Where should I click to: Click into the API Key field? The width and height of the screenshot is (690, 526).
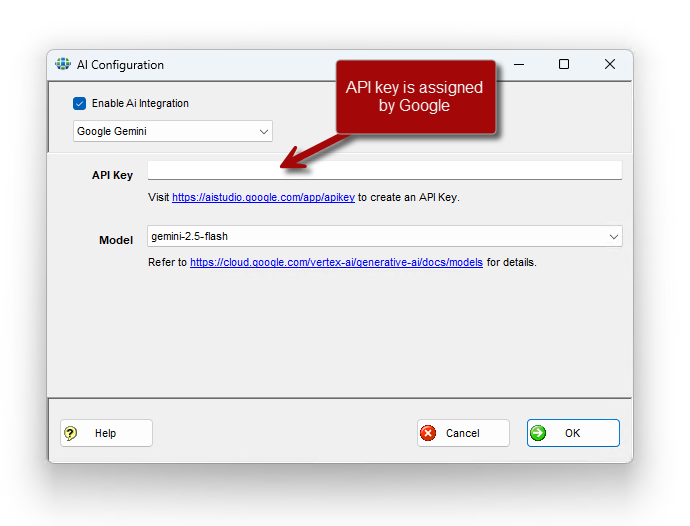pos(385,170)
